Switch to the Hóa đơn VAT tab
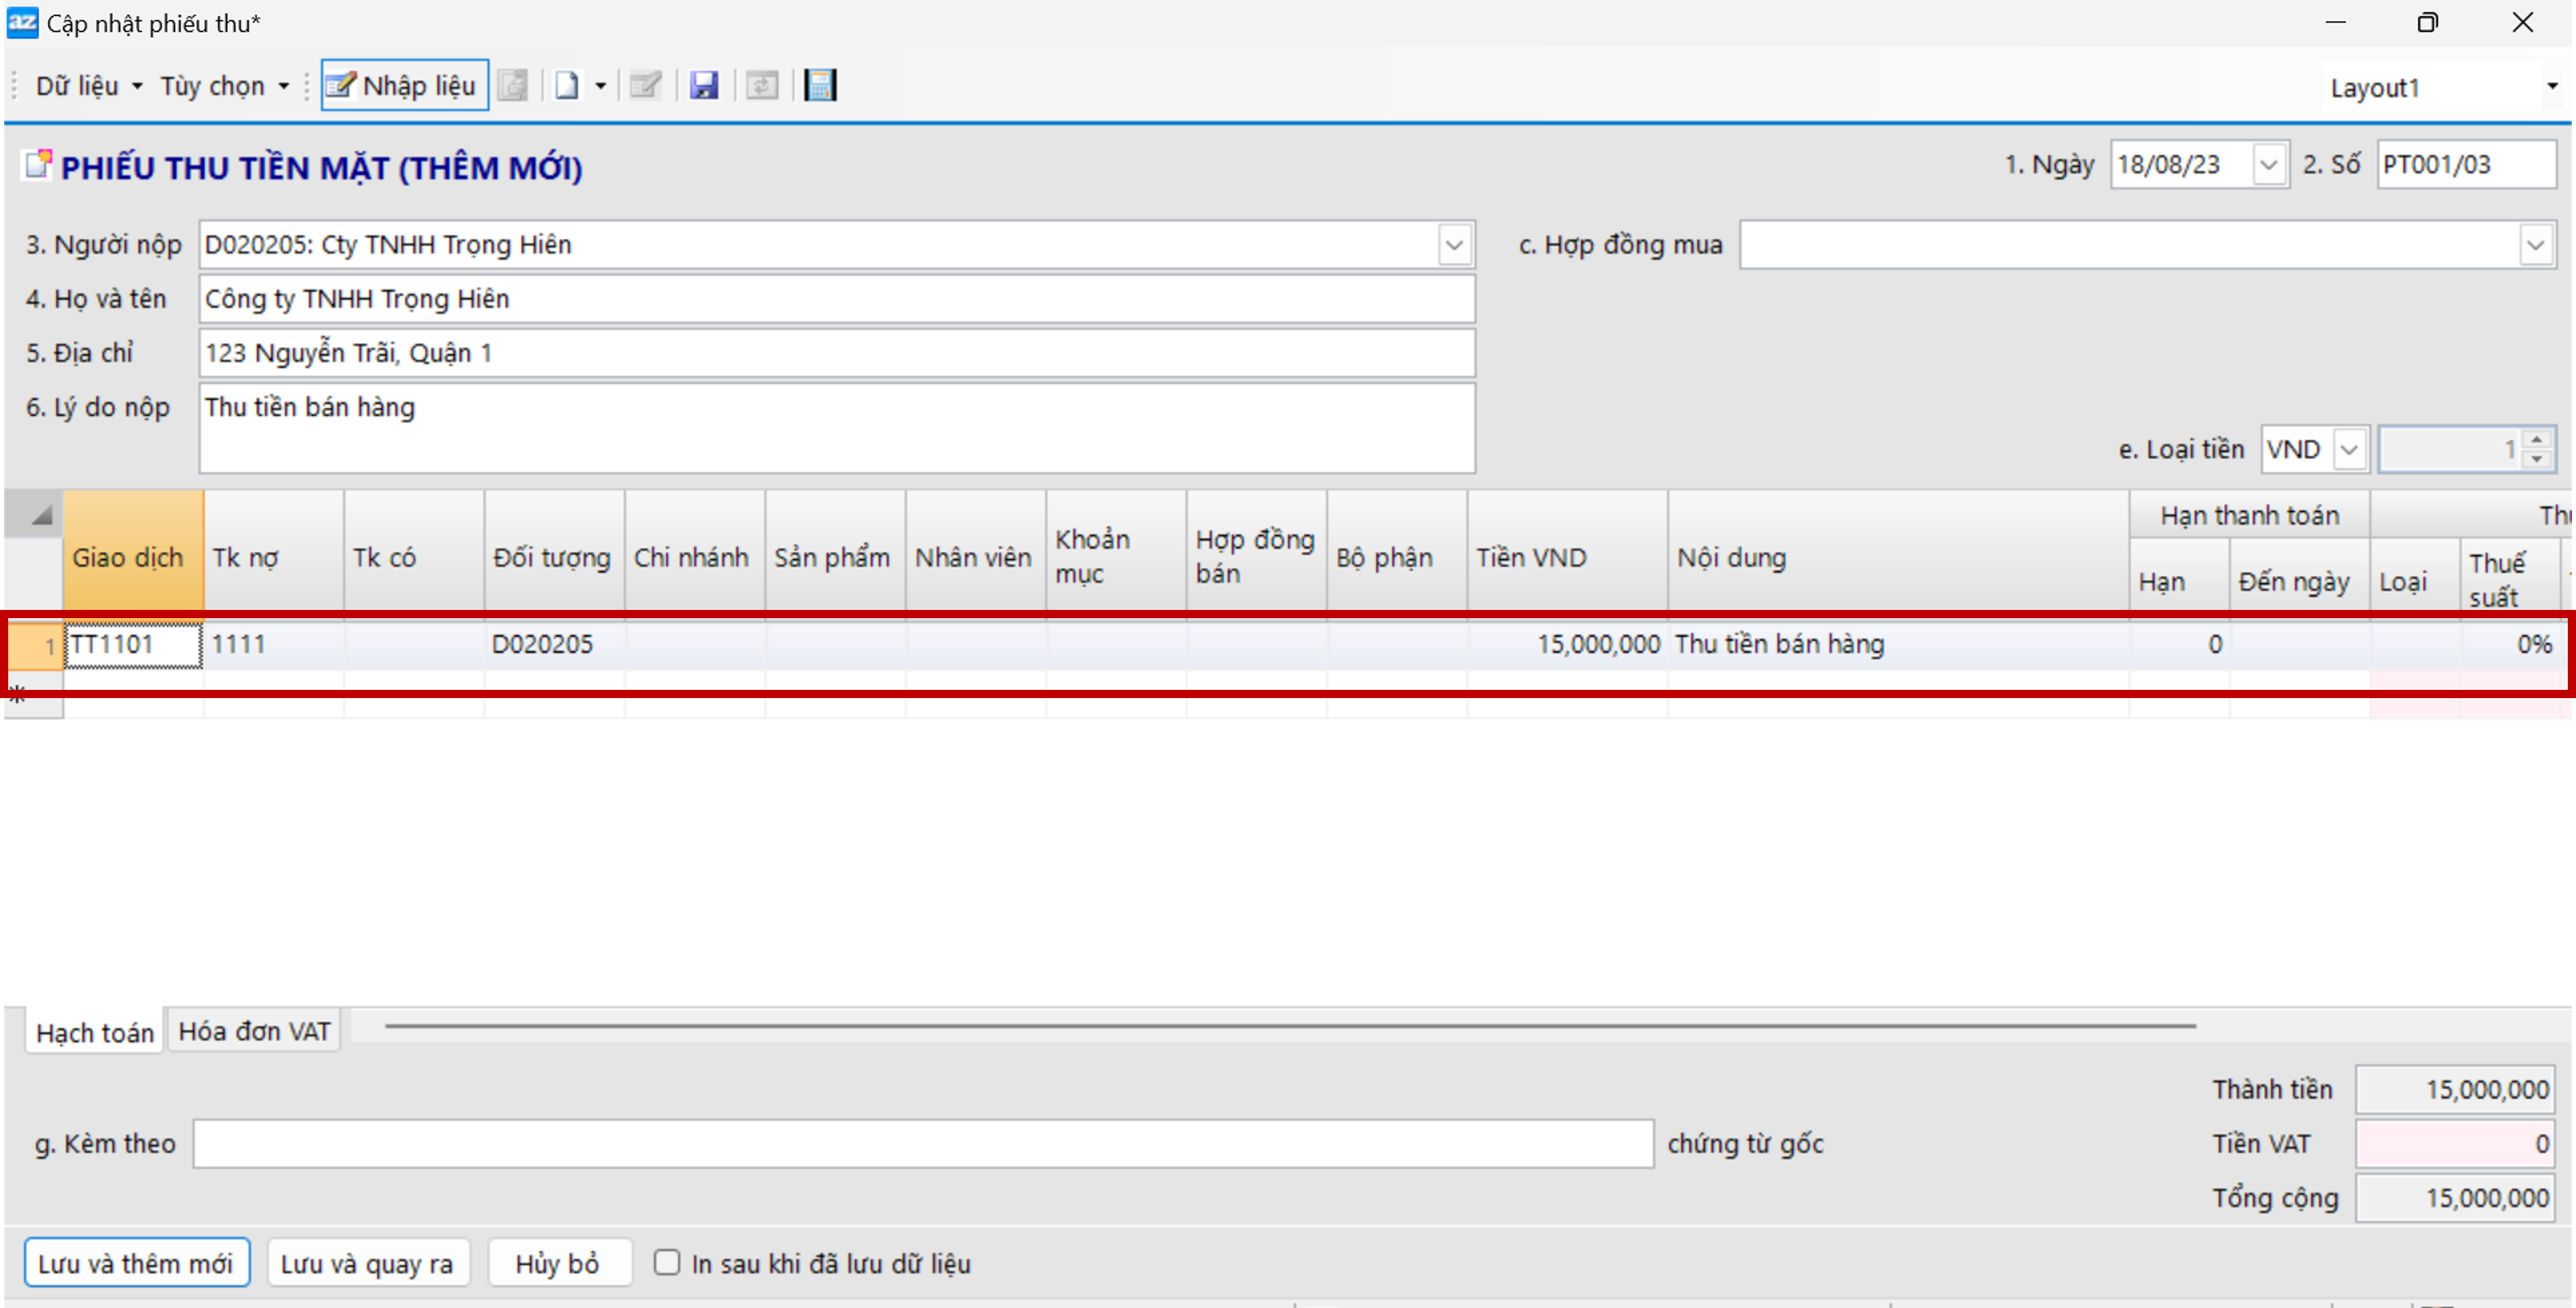This screenshot has height=1308, width=2576. click(x=254, y=1031)
